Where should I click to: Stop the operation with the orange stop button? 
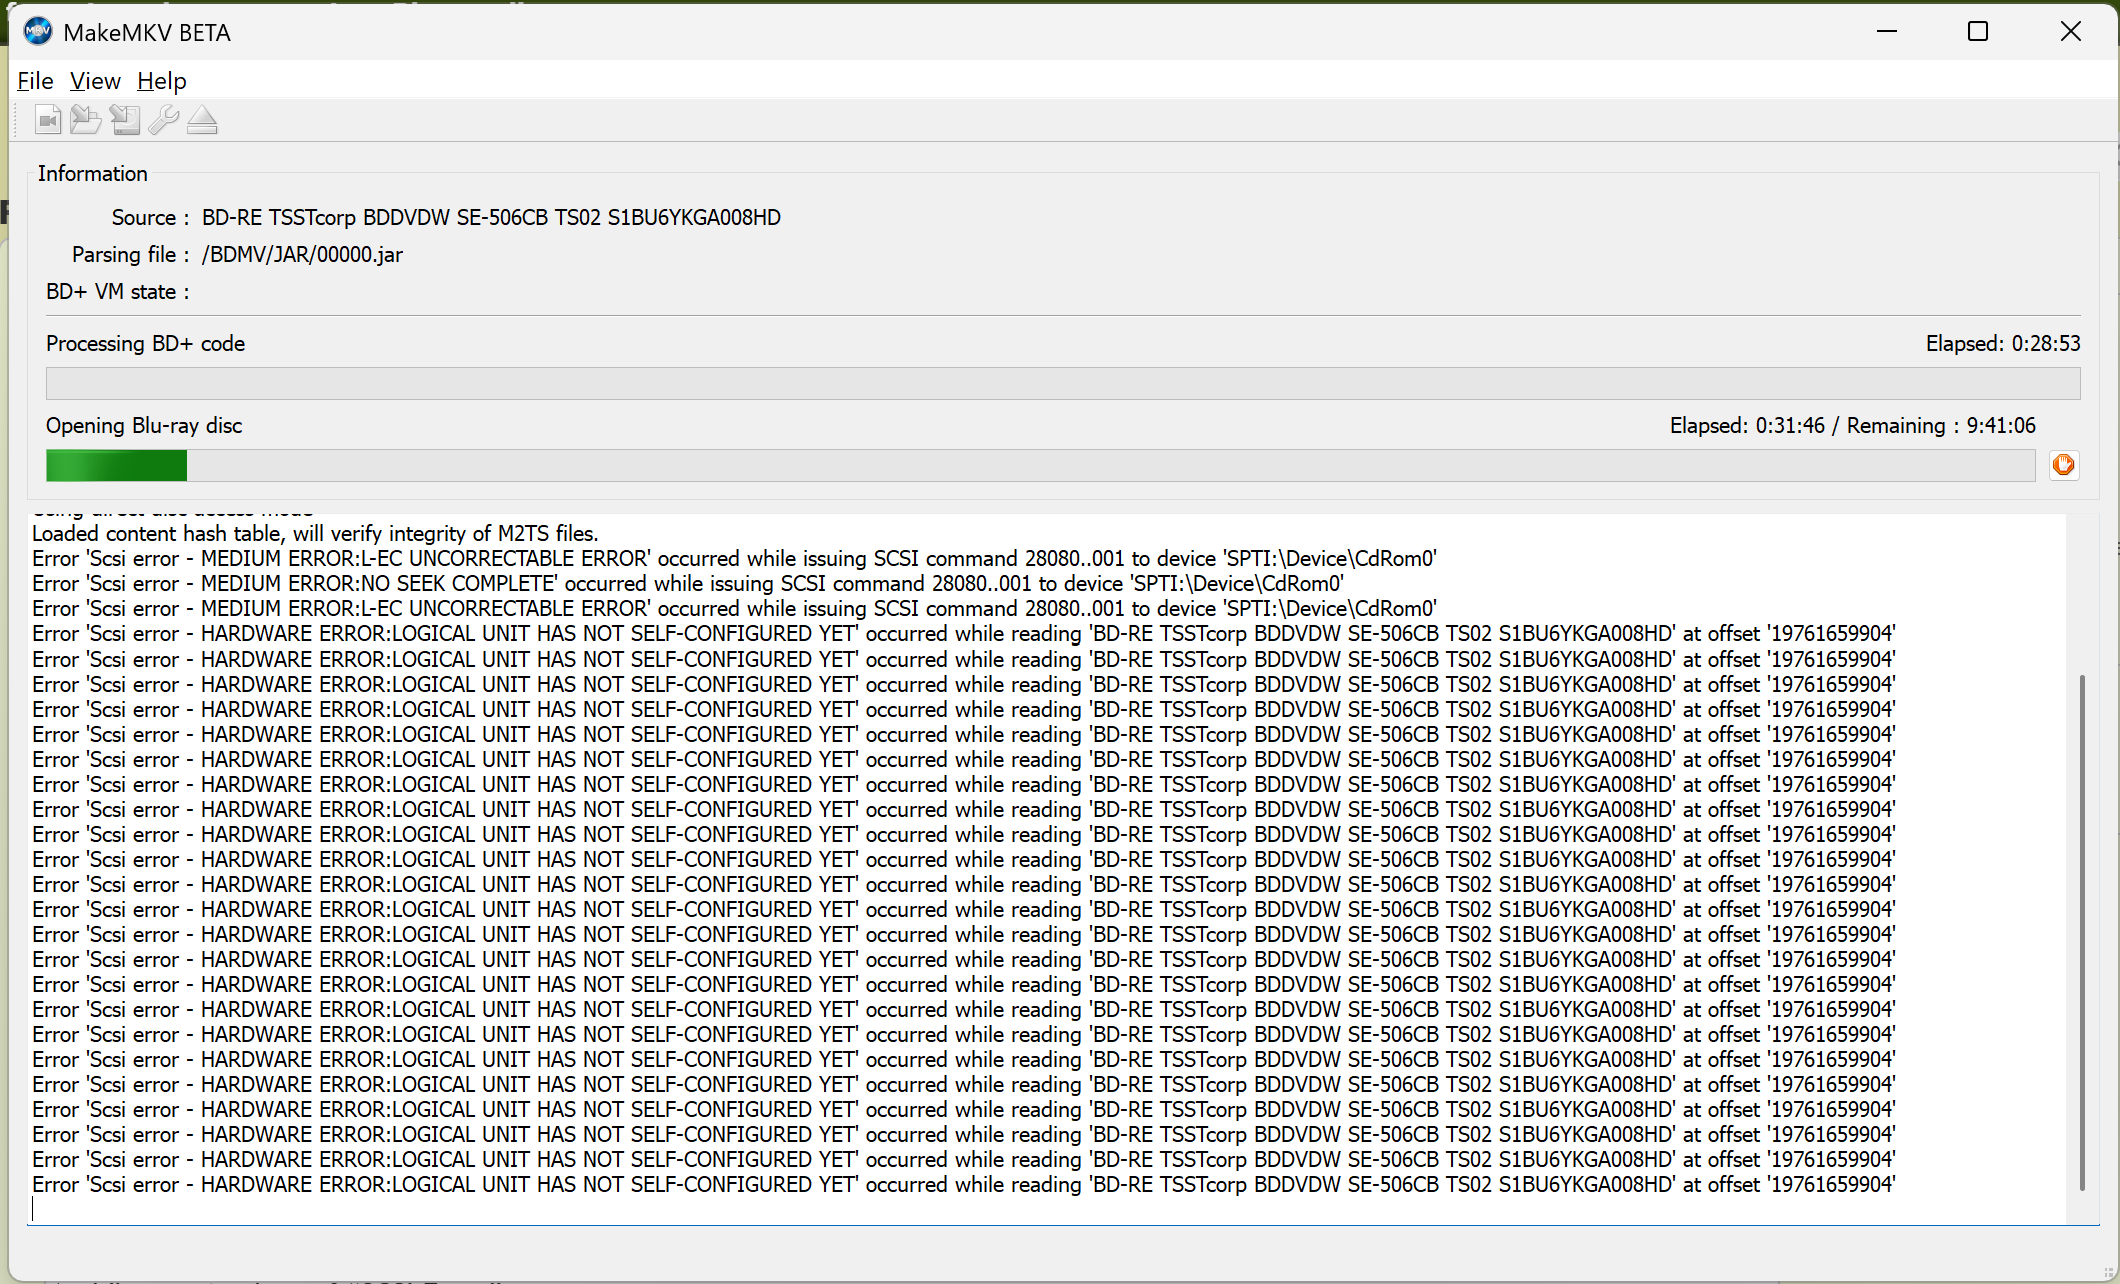(2063, 465)
